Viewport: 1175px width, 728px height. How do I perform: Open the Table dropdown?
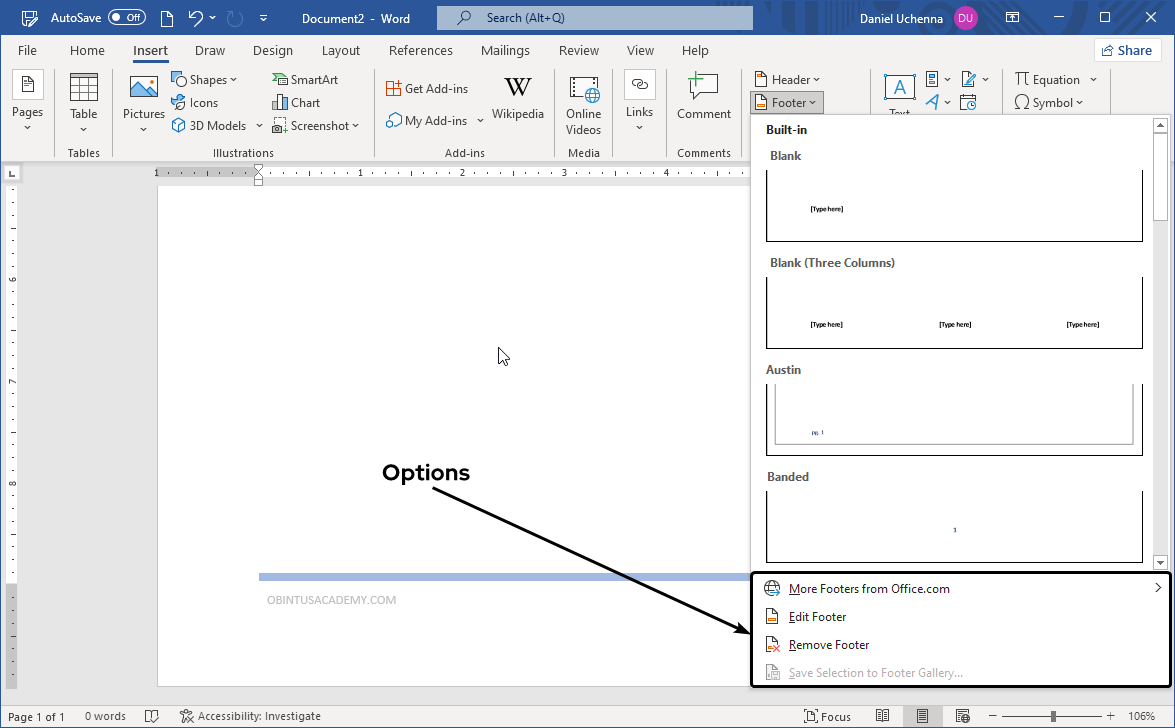click(84, 104)
